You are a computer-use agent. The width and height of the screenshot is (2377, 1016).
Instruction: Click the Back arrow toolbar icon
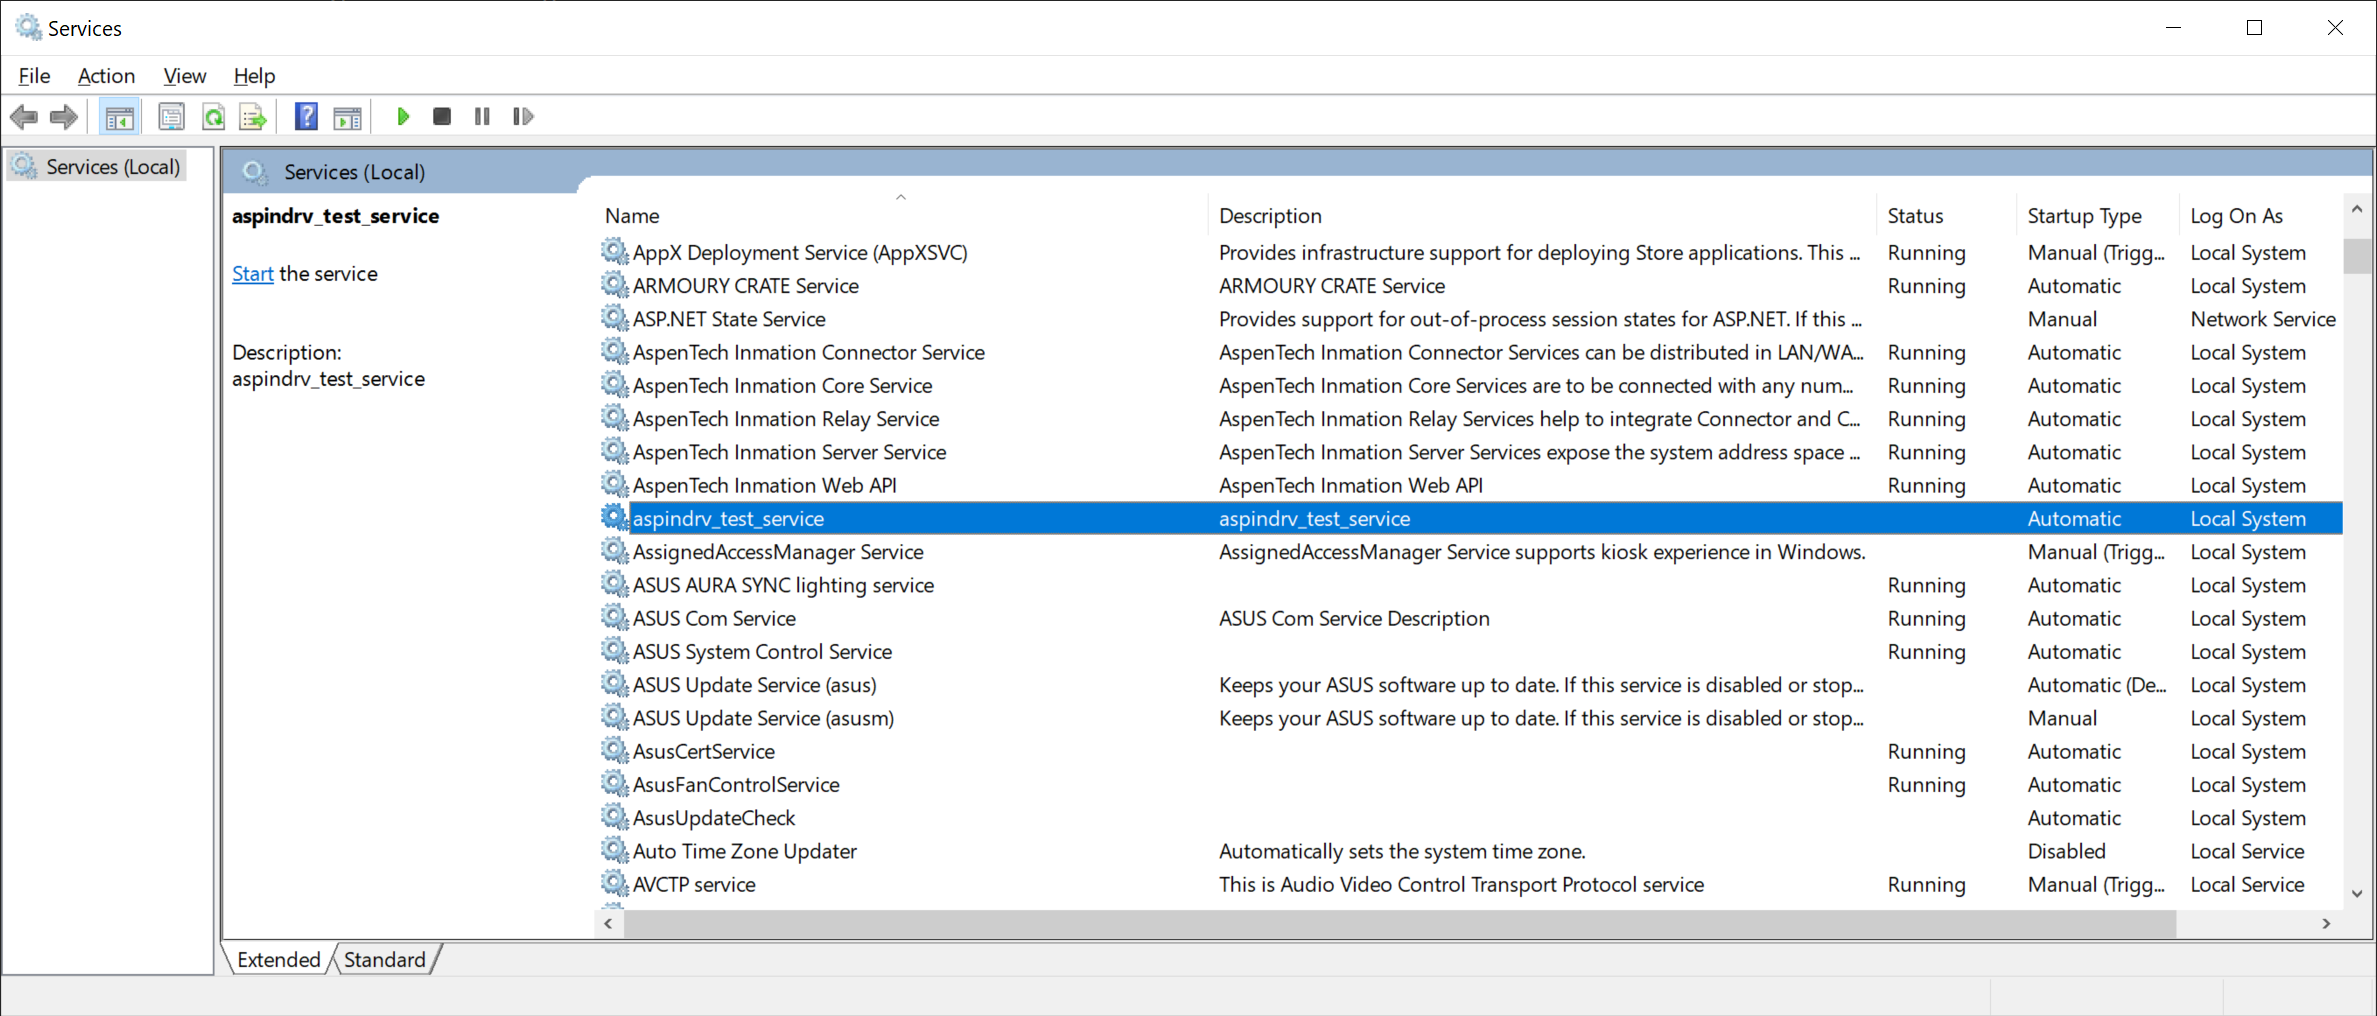[24, 117]
